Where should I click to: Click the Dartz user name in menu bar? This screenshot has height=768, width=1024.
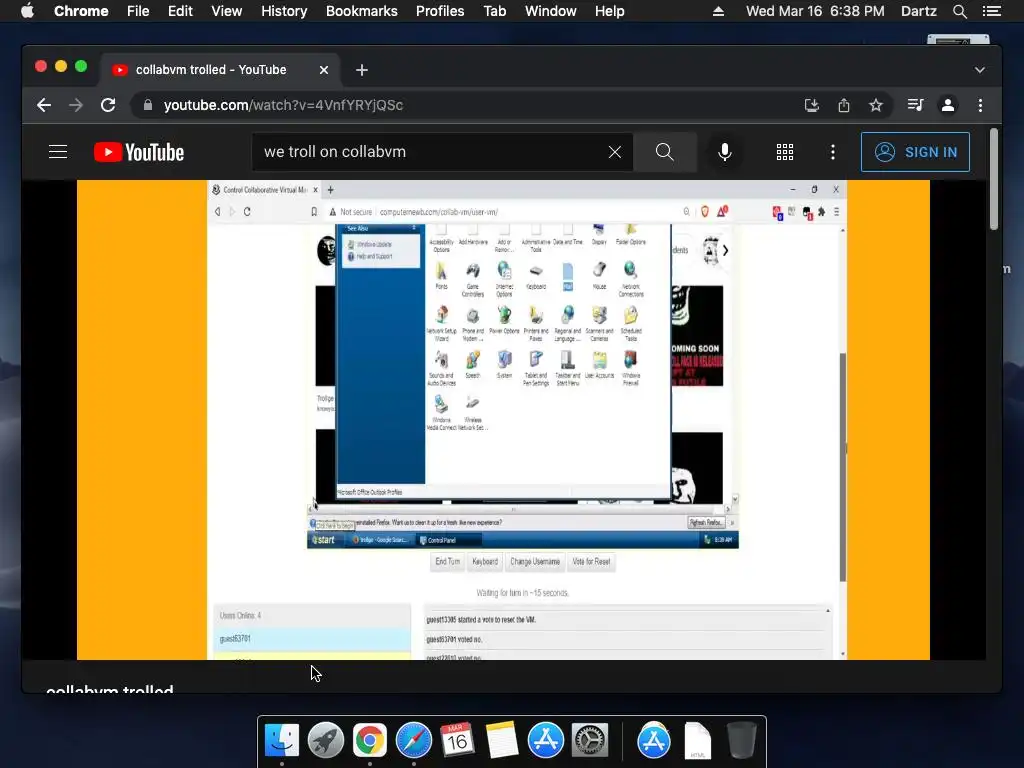pos(918,11)
